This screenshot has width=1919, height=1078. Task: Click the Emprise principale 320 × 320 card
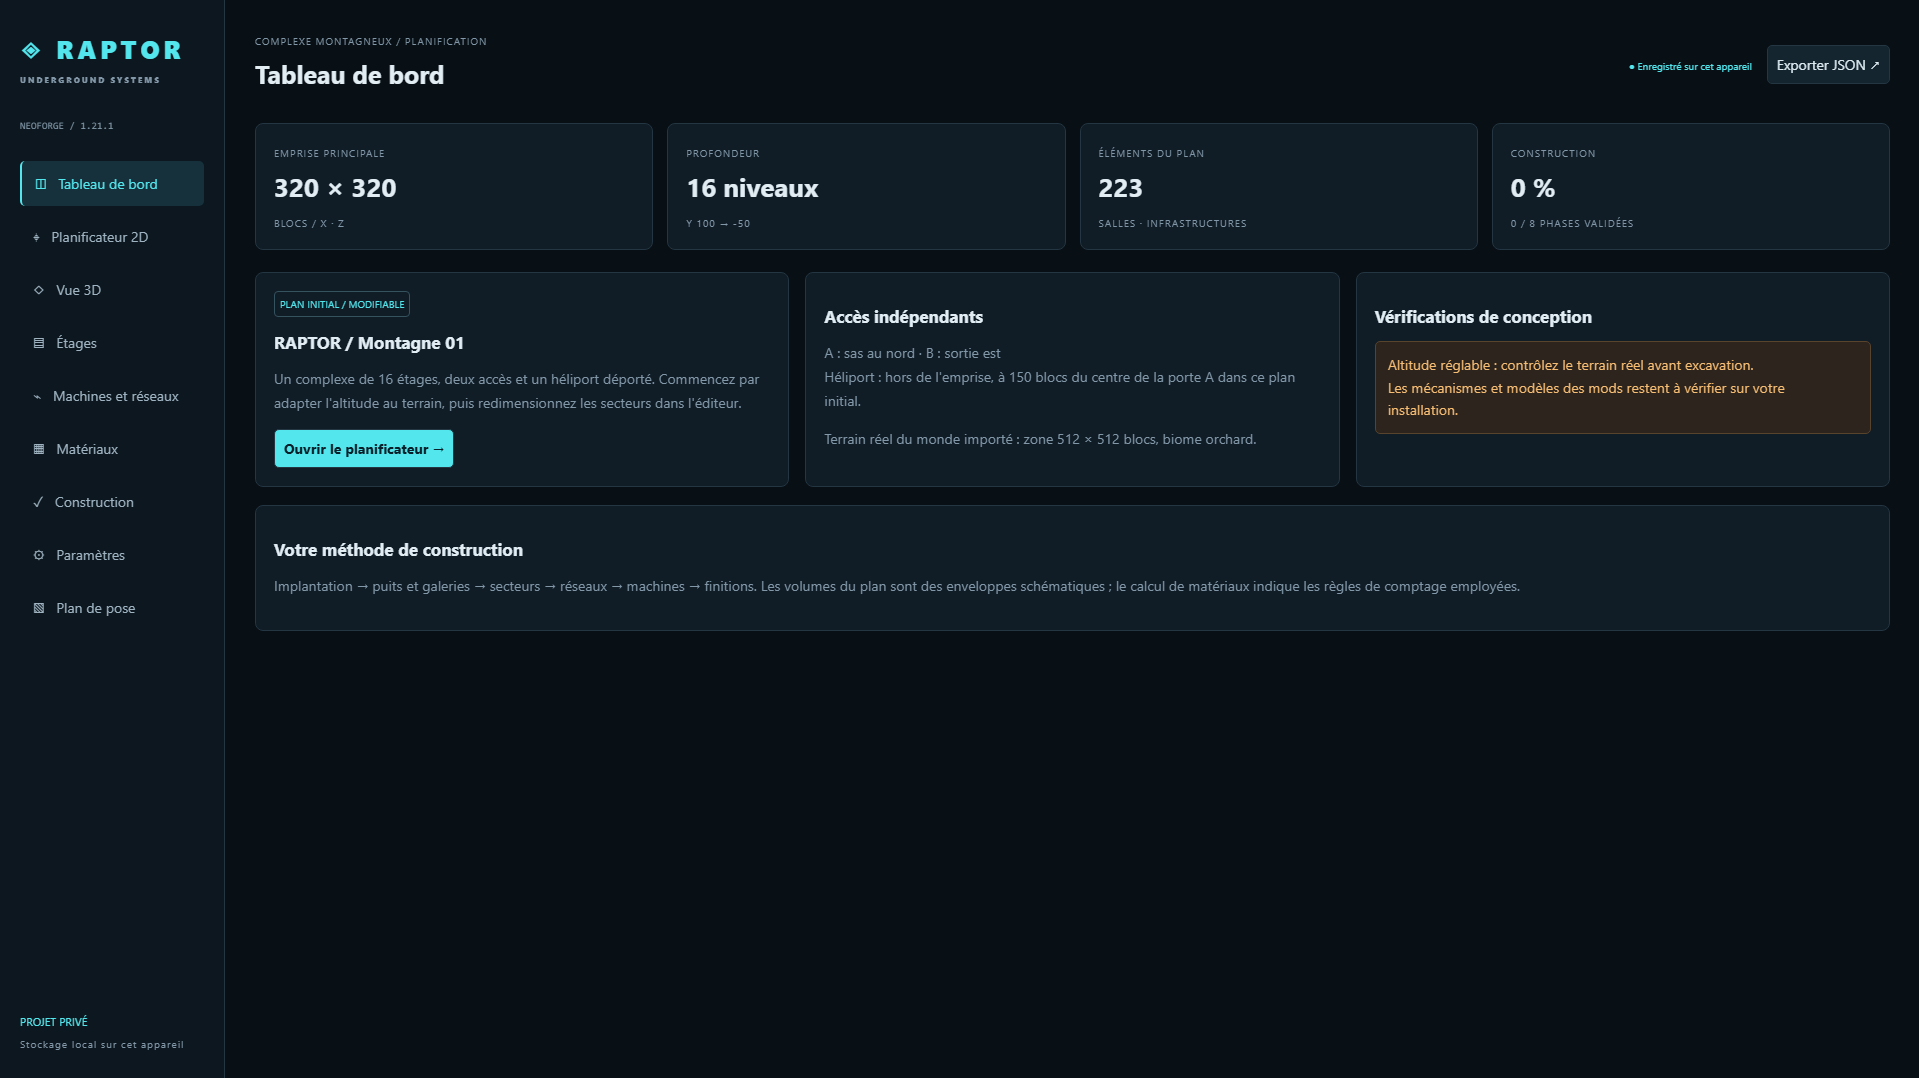pos(454,186)
